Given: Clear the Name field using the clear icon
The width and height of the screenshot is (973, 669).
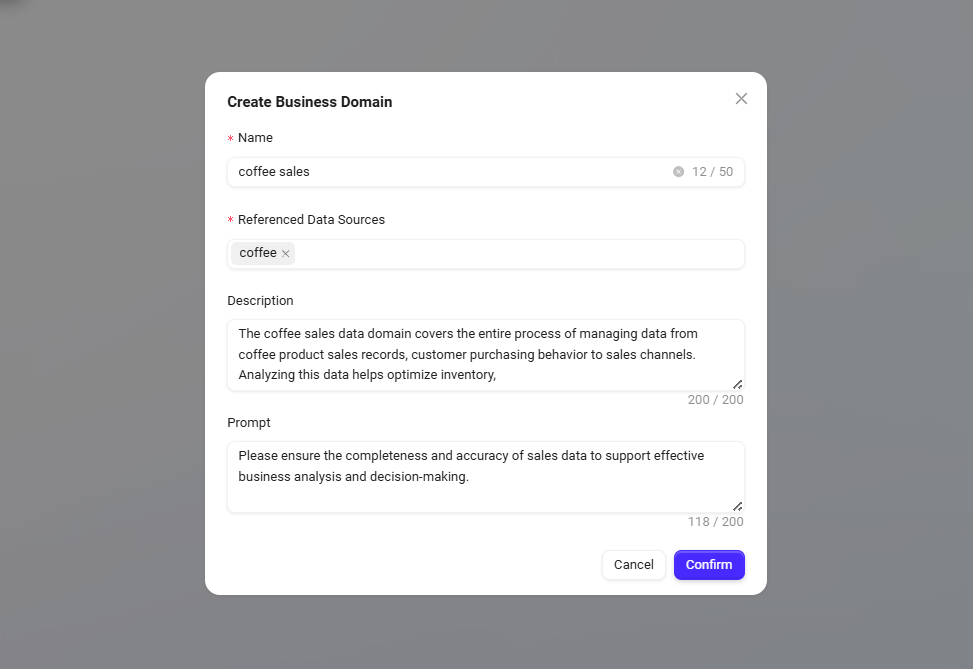Looking at the screenshot, I should 678,172.
